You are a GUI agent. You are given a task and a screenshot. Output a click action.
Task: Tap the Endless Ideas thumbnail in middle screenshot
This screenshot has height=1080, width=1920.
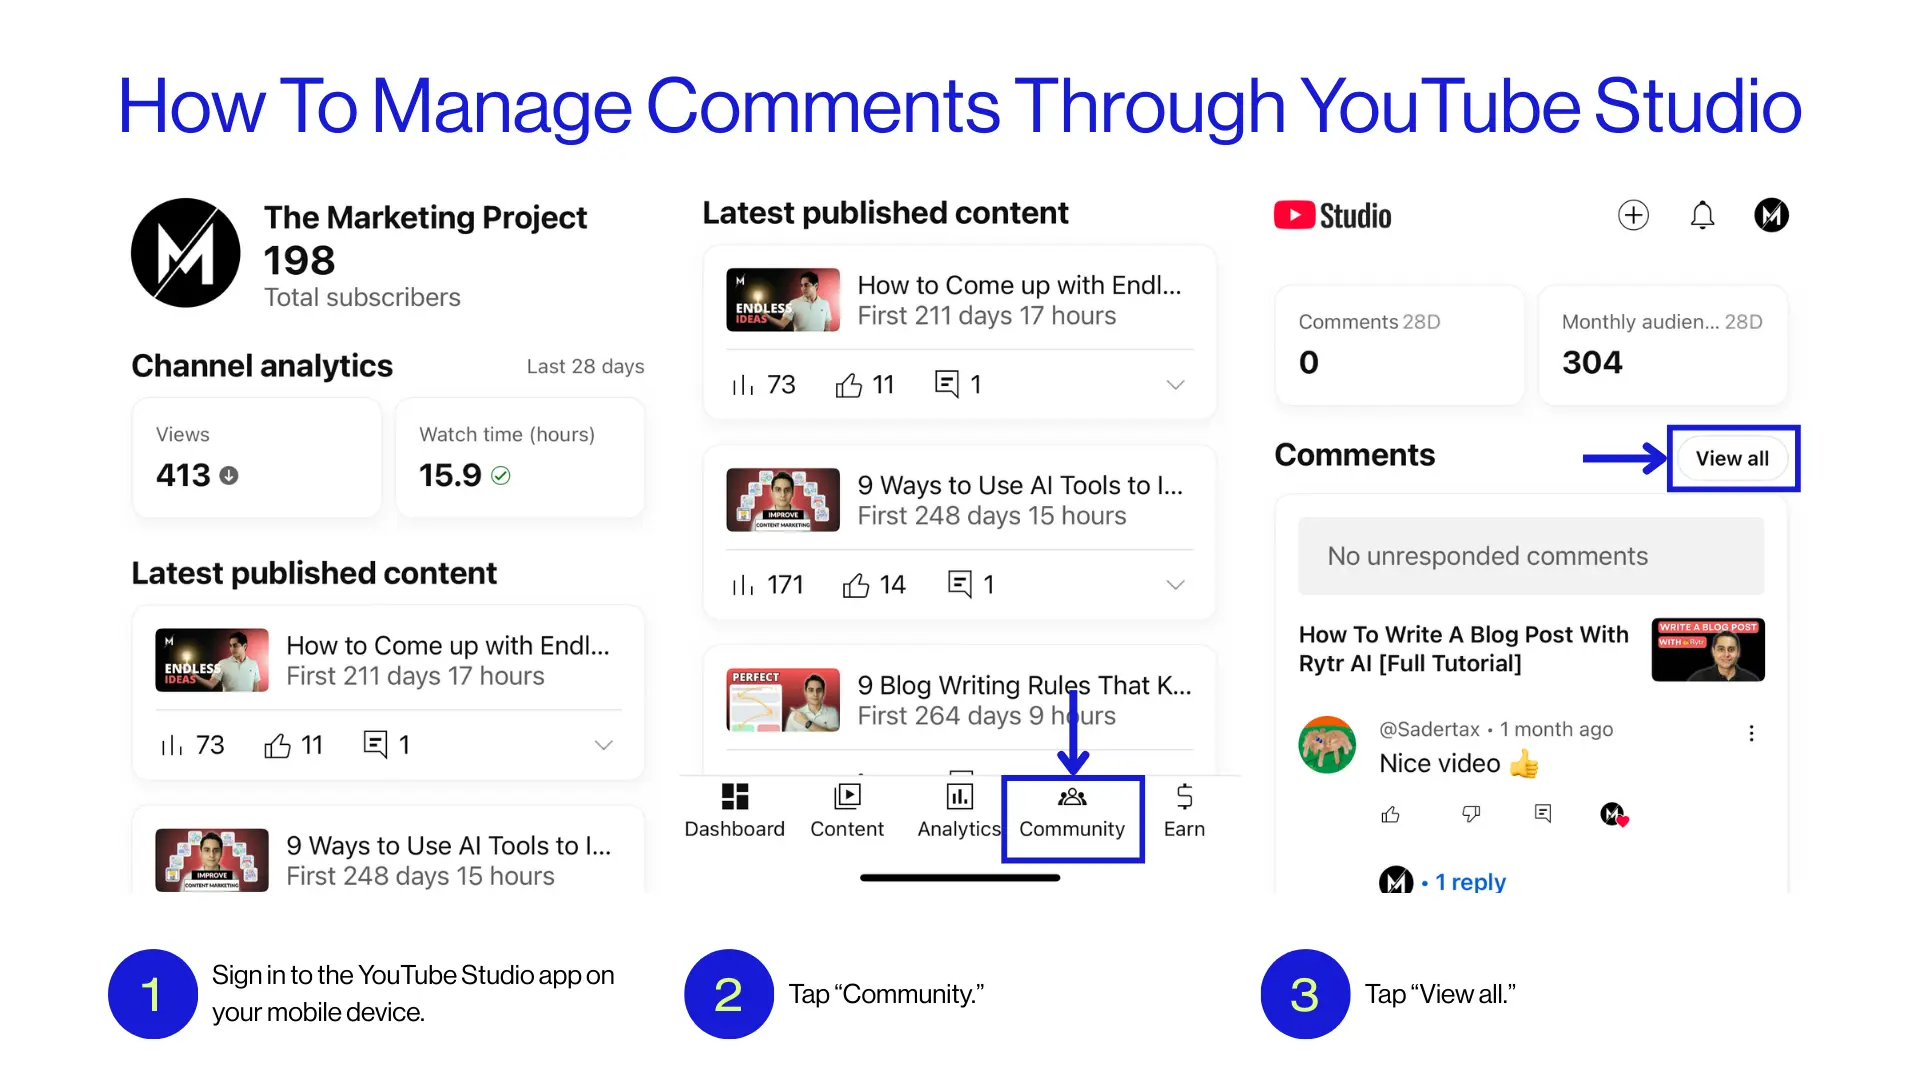tap(783, 300)
